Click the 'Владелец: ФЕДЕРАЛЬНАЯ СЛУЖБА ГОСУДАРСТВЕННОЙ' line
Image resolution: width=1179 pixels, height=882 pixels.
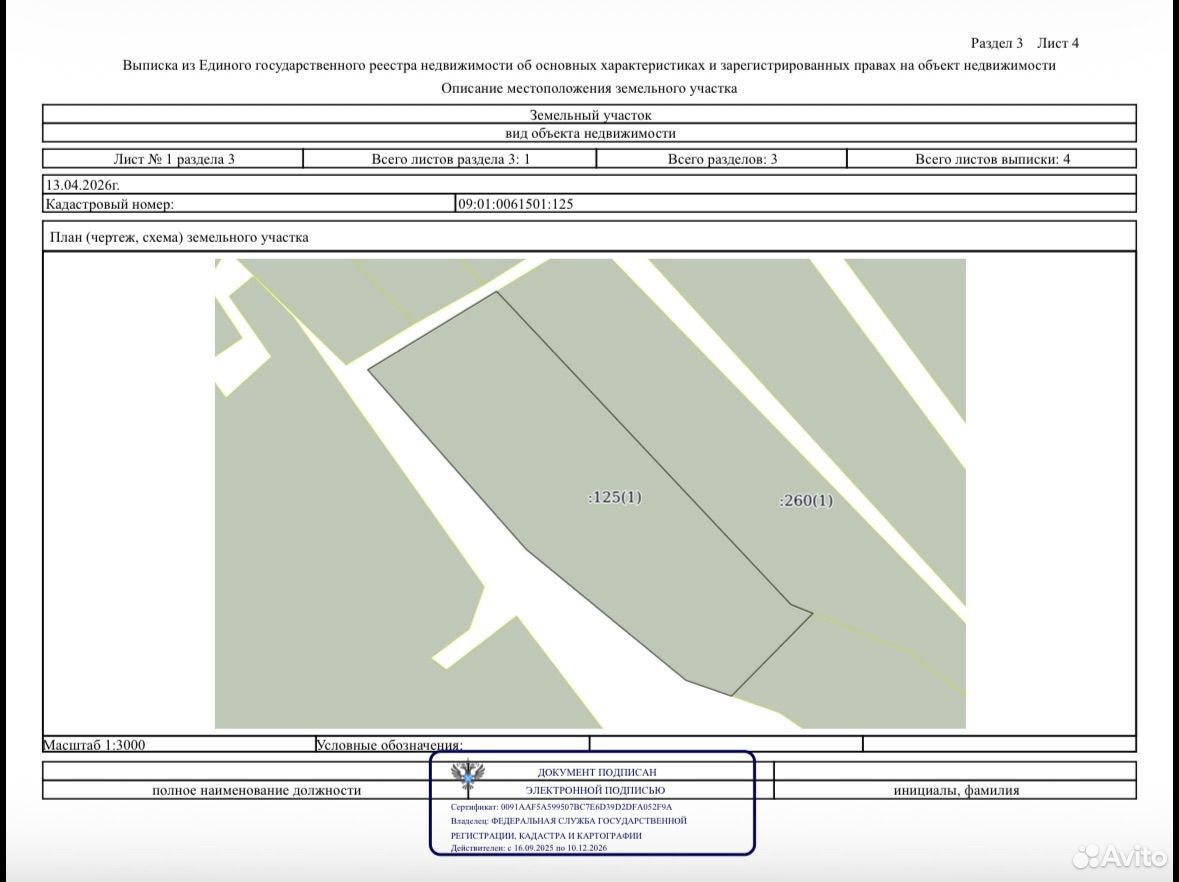pos(568,821)
